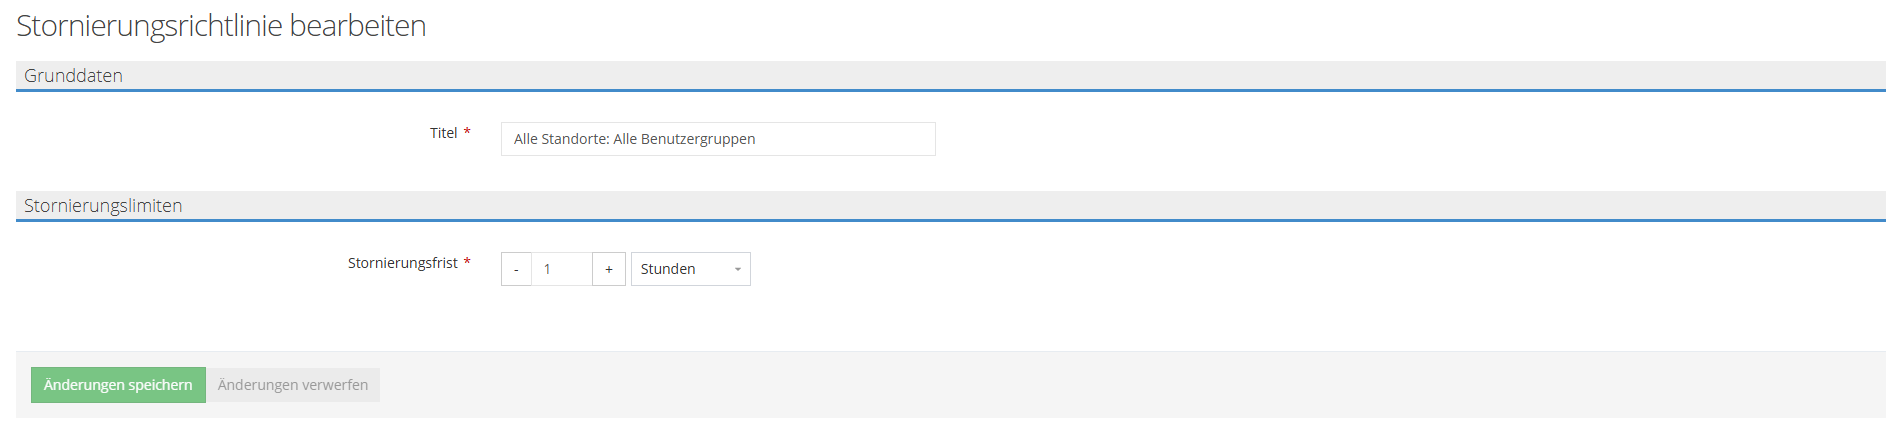Click the Stornierungslimiten section header

(x=103, y=206)
